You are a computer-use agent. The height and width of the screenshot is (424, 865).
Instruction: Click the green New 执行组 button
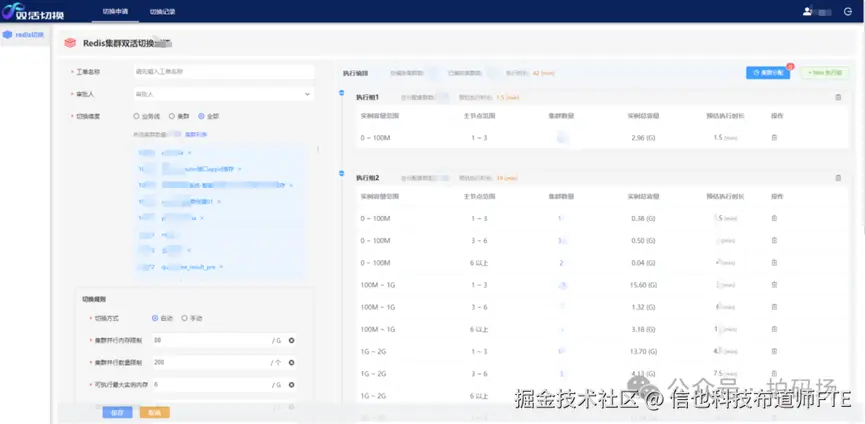(825, 72)
